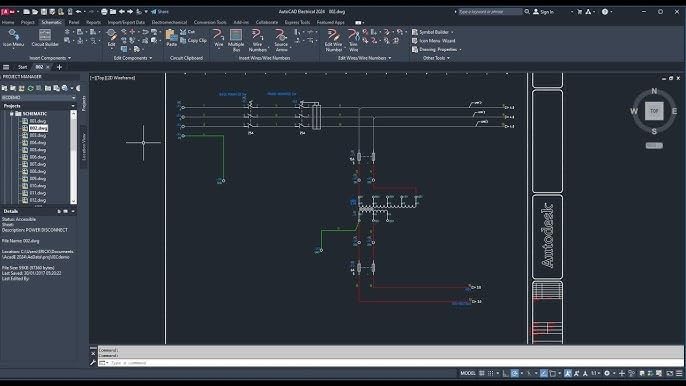Add a new drawing tab with plus button
The image size is (686, 386).
click(x=60, y=67)
